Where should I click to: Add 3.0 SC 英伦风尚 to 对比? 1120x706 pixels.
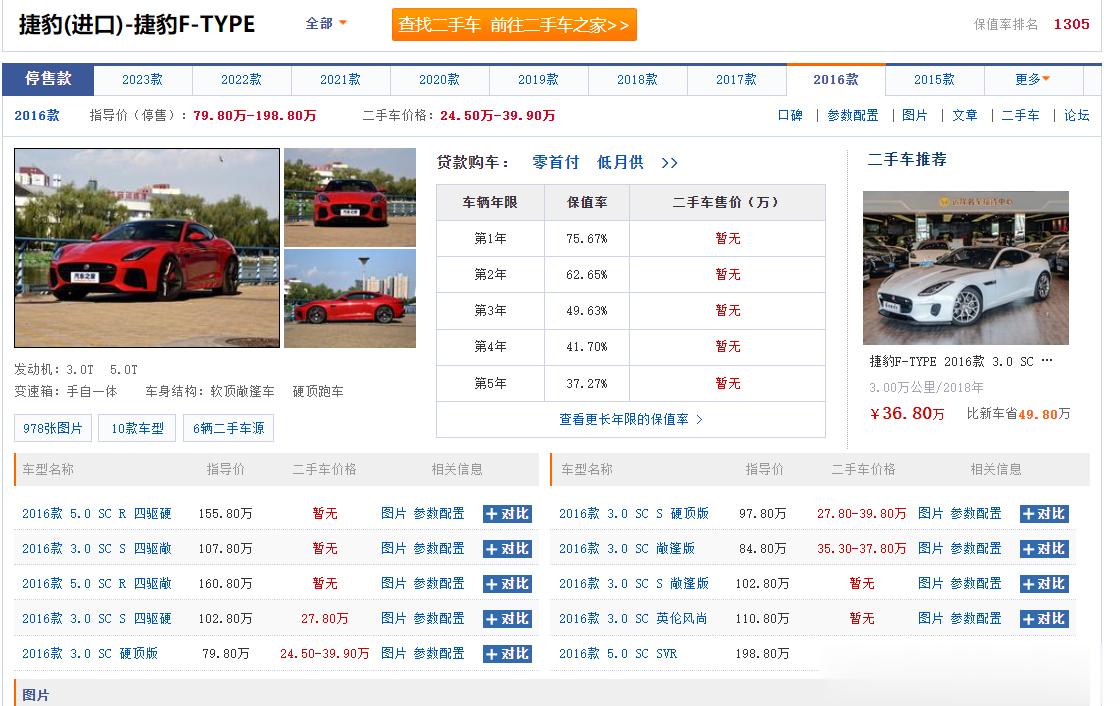(1044, 619)
